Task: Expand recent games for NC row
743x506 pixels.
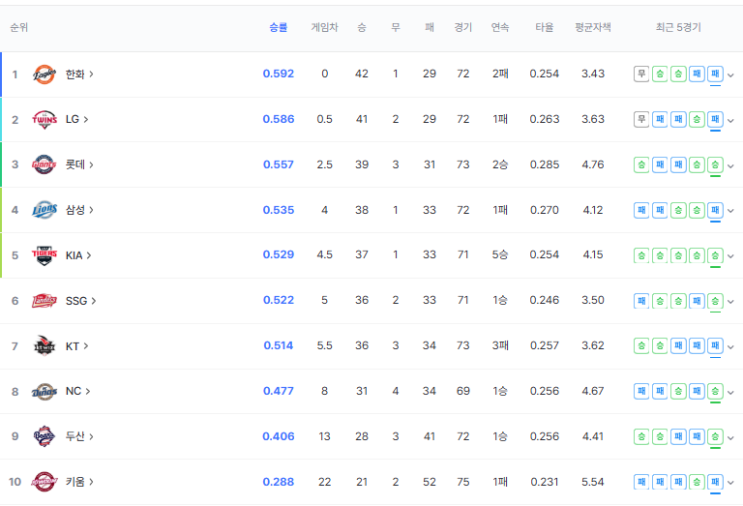Action: point(731,392)
